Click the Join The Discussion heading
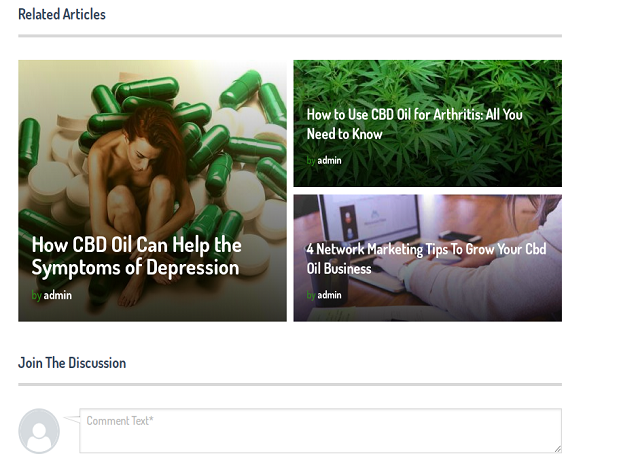640x460 pixels. point(72,363)
